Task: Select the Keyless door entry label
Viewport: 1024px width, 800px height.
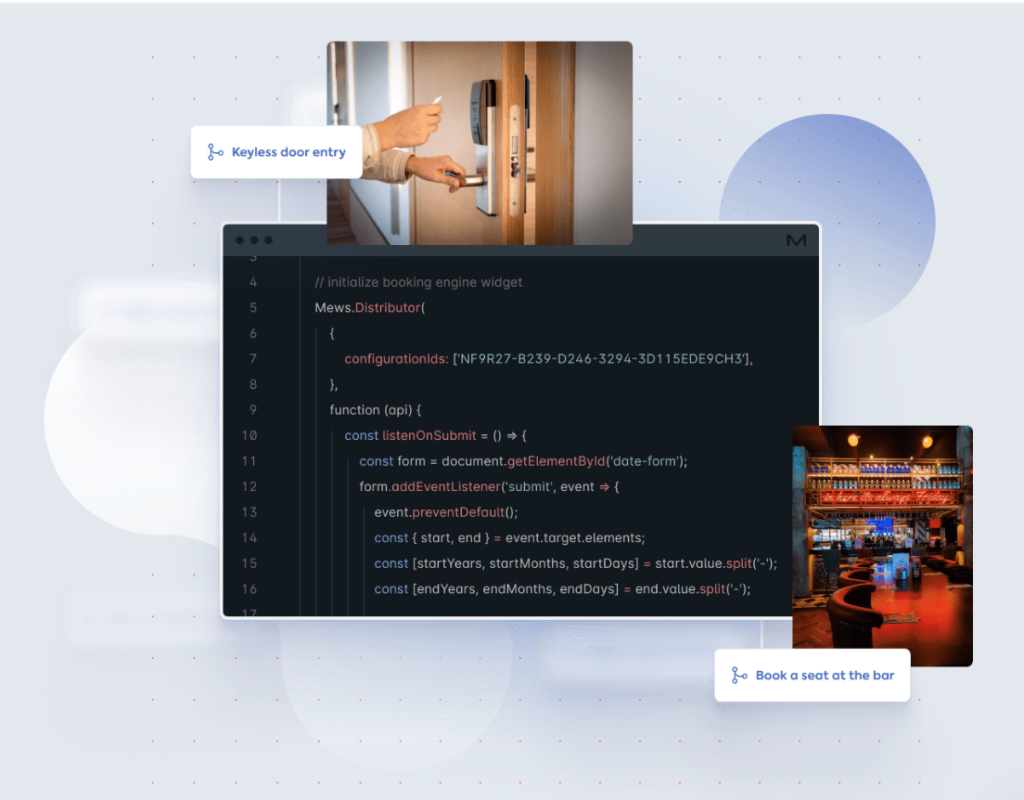Action: [288, 152]
